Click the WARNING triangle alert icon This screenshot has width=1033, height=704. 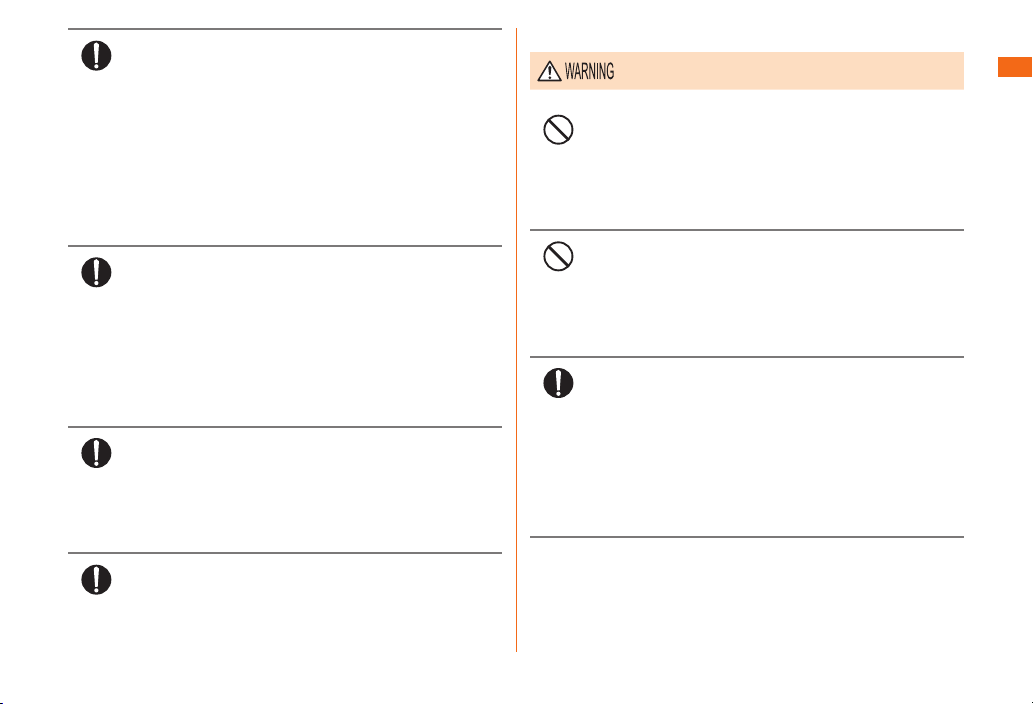[549, 71]
